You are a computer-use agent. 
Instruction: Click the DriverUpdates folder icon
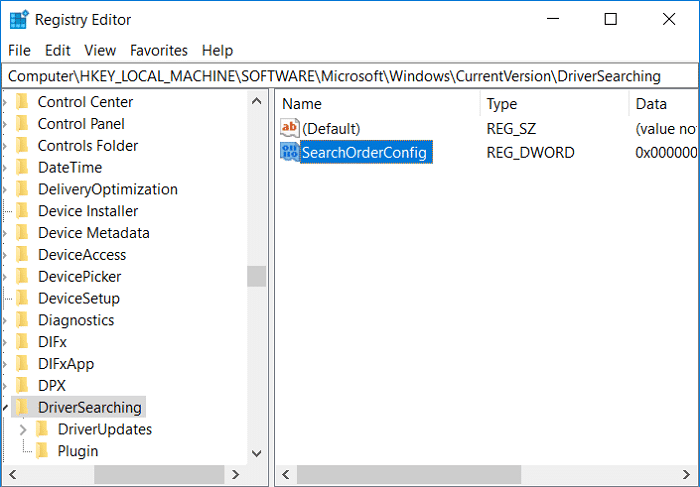[x=42, y=429]
